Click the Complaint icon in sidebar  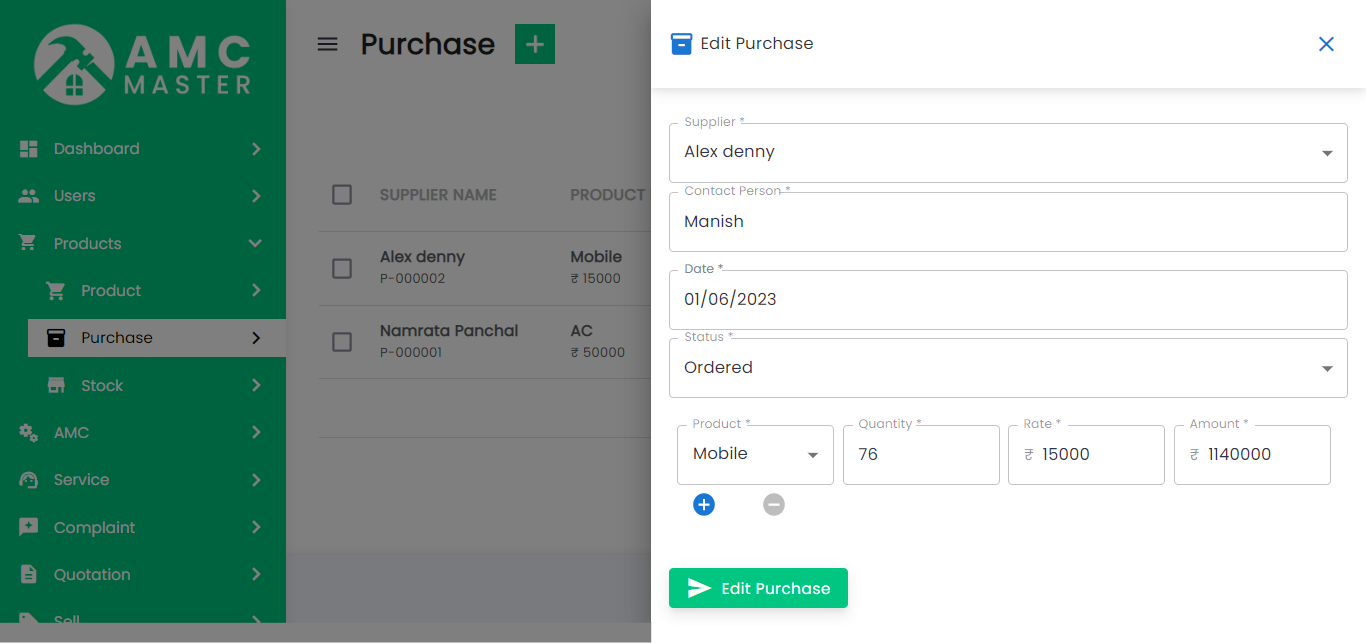point(29,527)
